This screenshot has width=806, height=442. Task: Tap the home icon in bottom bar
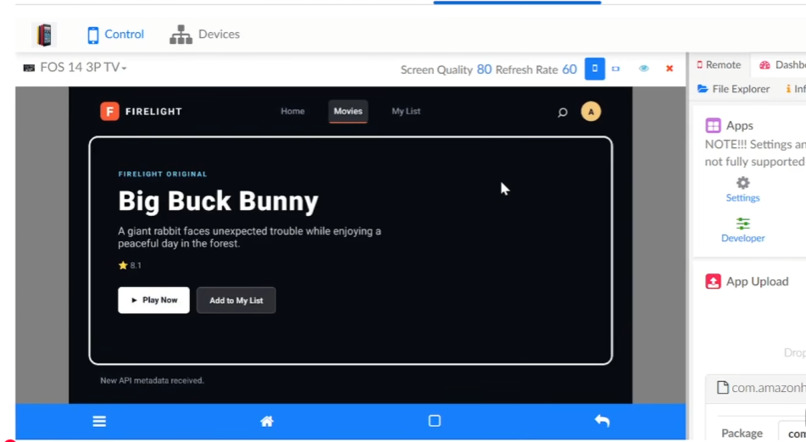click(267, 421)
